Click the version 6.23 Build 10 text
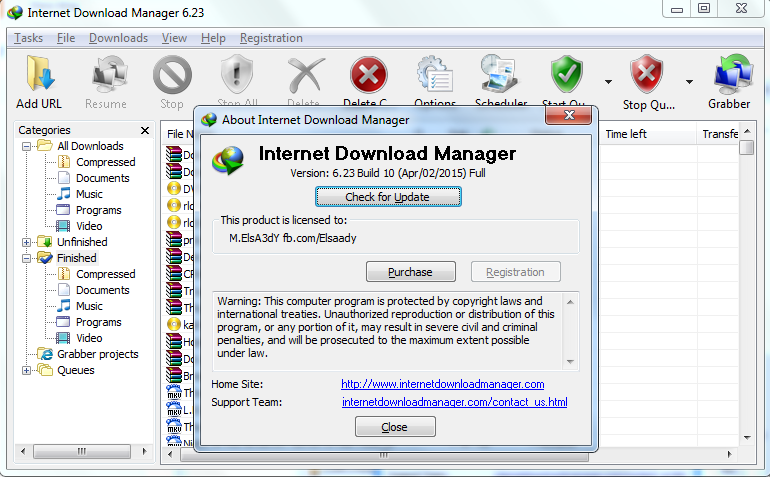 pos(388,173)
